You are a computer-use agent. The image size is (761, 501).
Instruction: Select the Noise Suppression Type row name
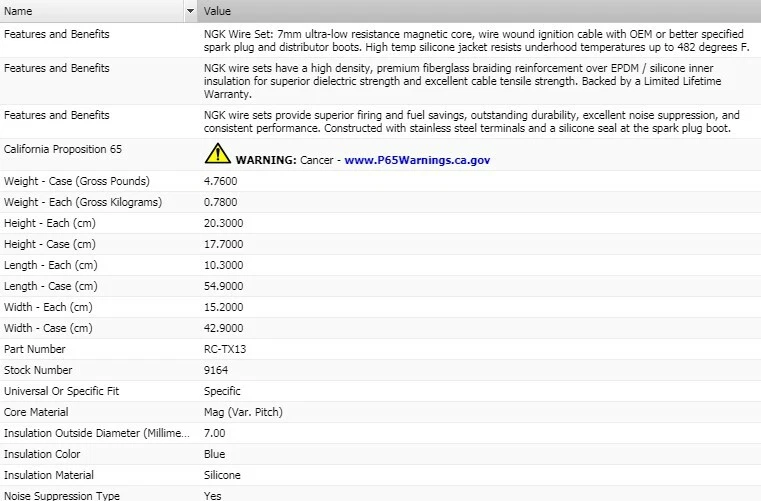62,496
